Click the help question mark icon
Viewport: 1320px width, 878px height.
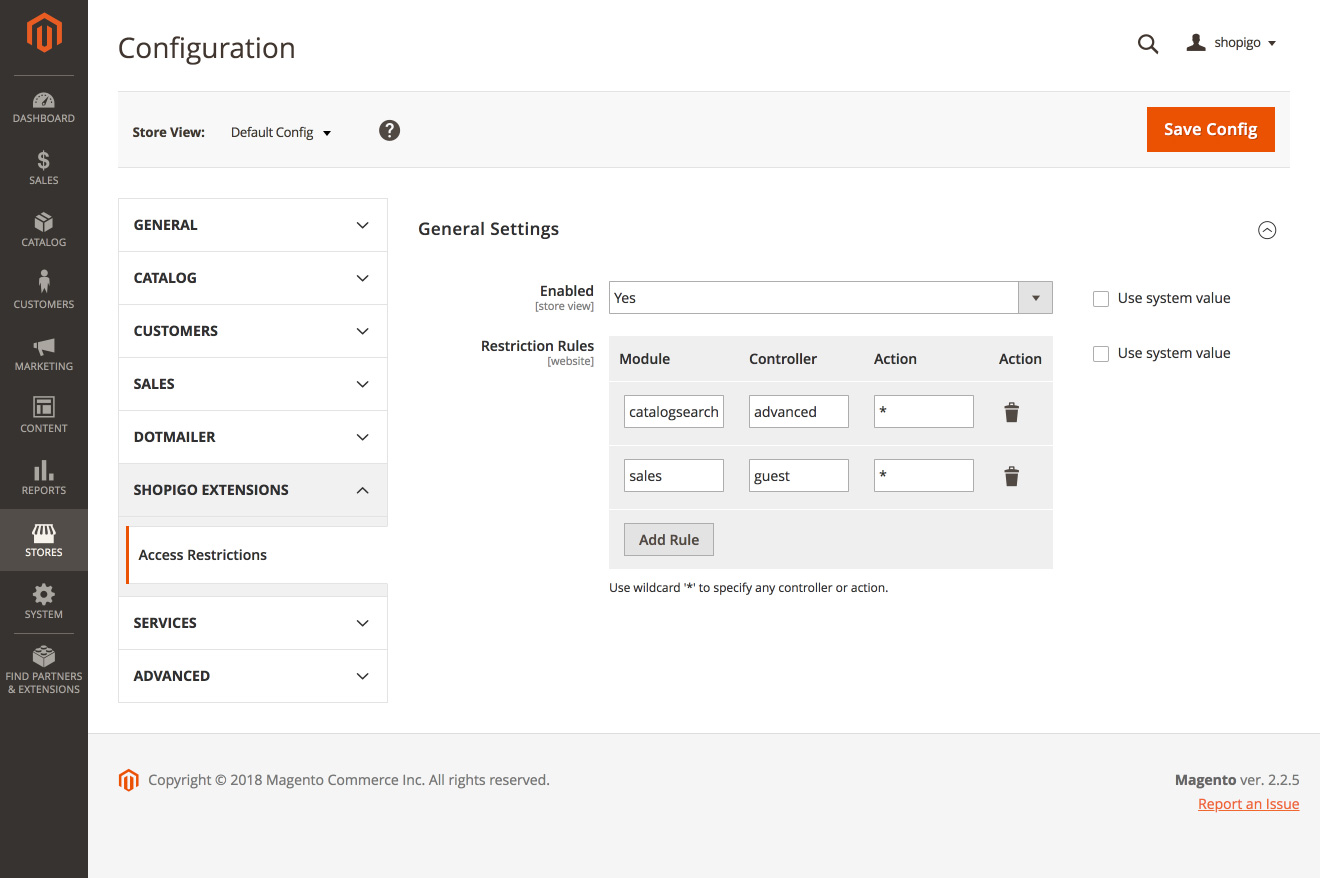[390, 131]
